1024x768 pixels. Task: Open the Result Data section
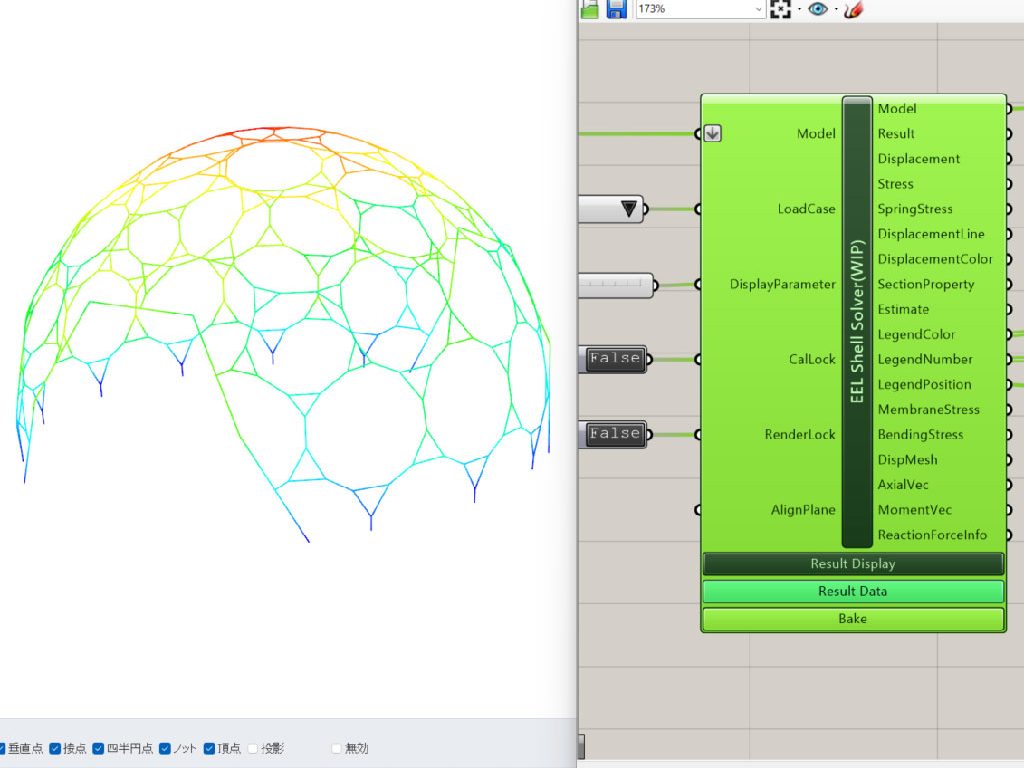[852, 591]
